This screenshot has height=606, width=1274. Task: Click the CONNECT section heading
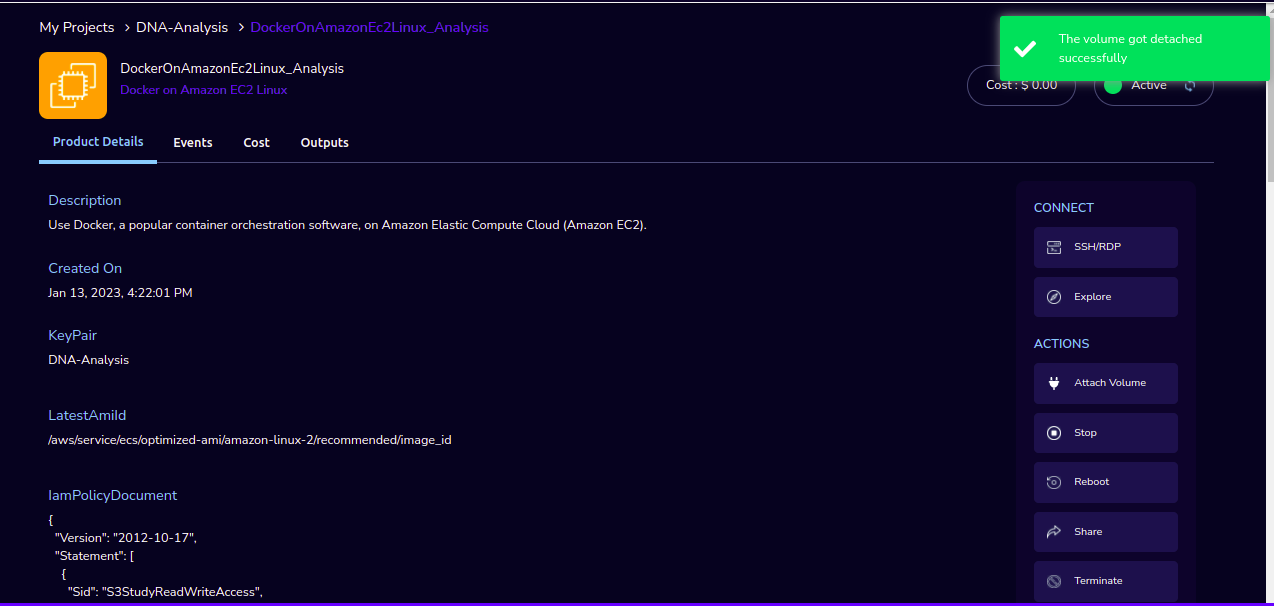coord(1064,208)
